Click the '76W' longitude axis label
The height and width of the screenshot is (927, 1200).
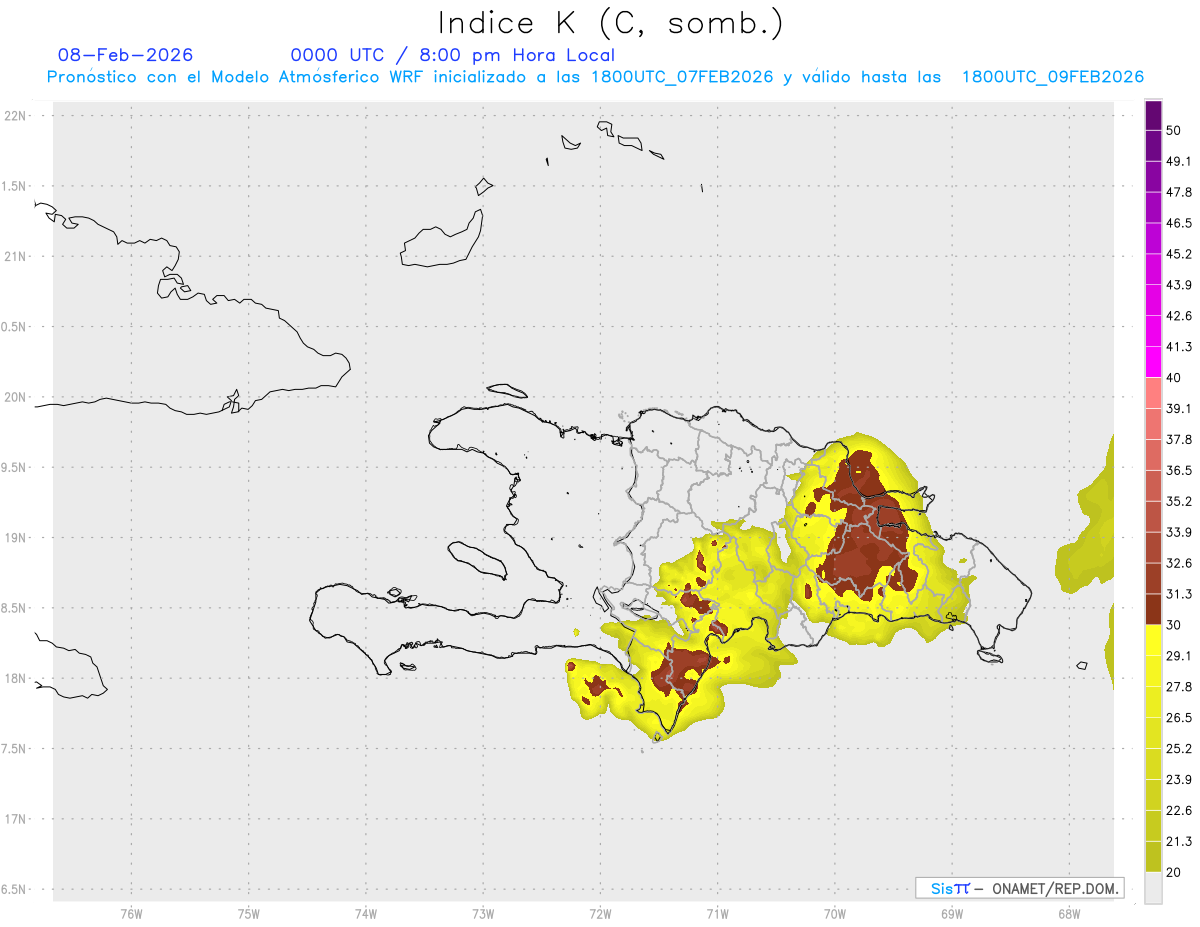(x=131, y=914)
